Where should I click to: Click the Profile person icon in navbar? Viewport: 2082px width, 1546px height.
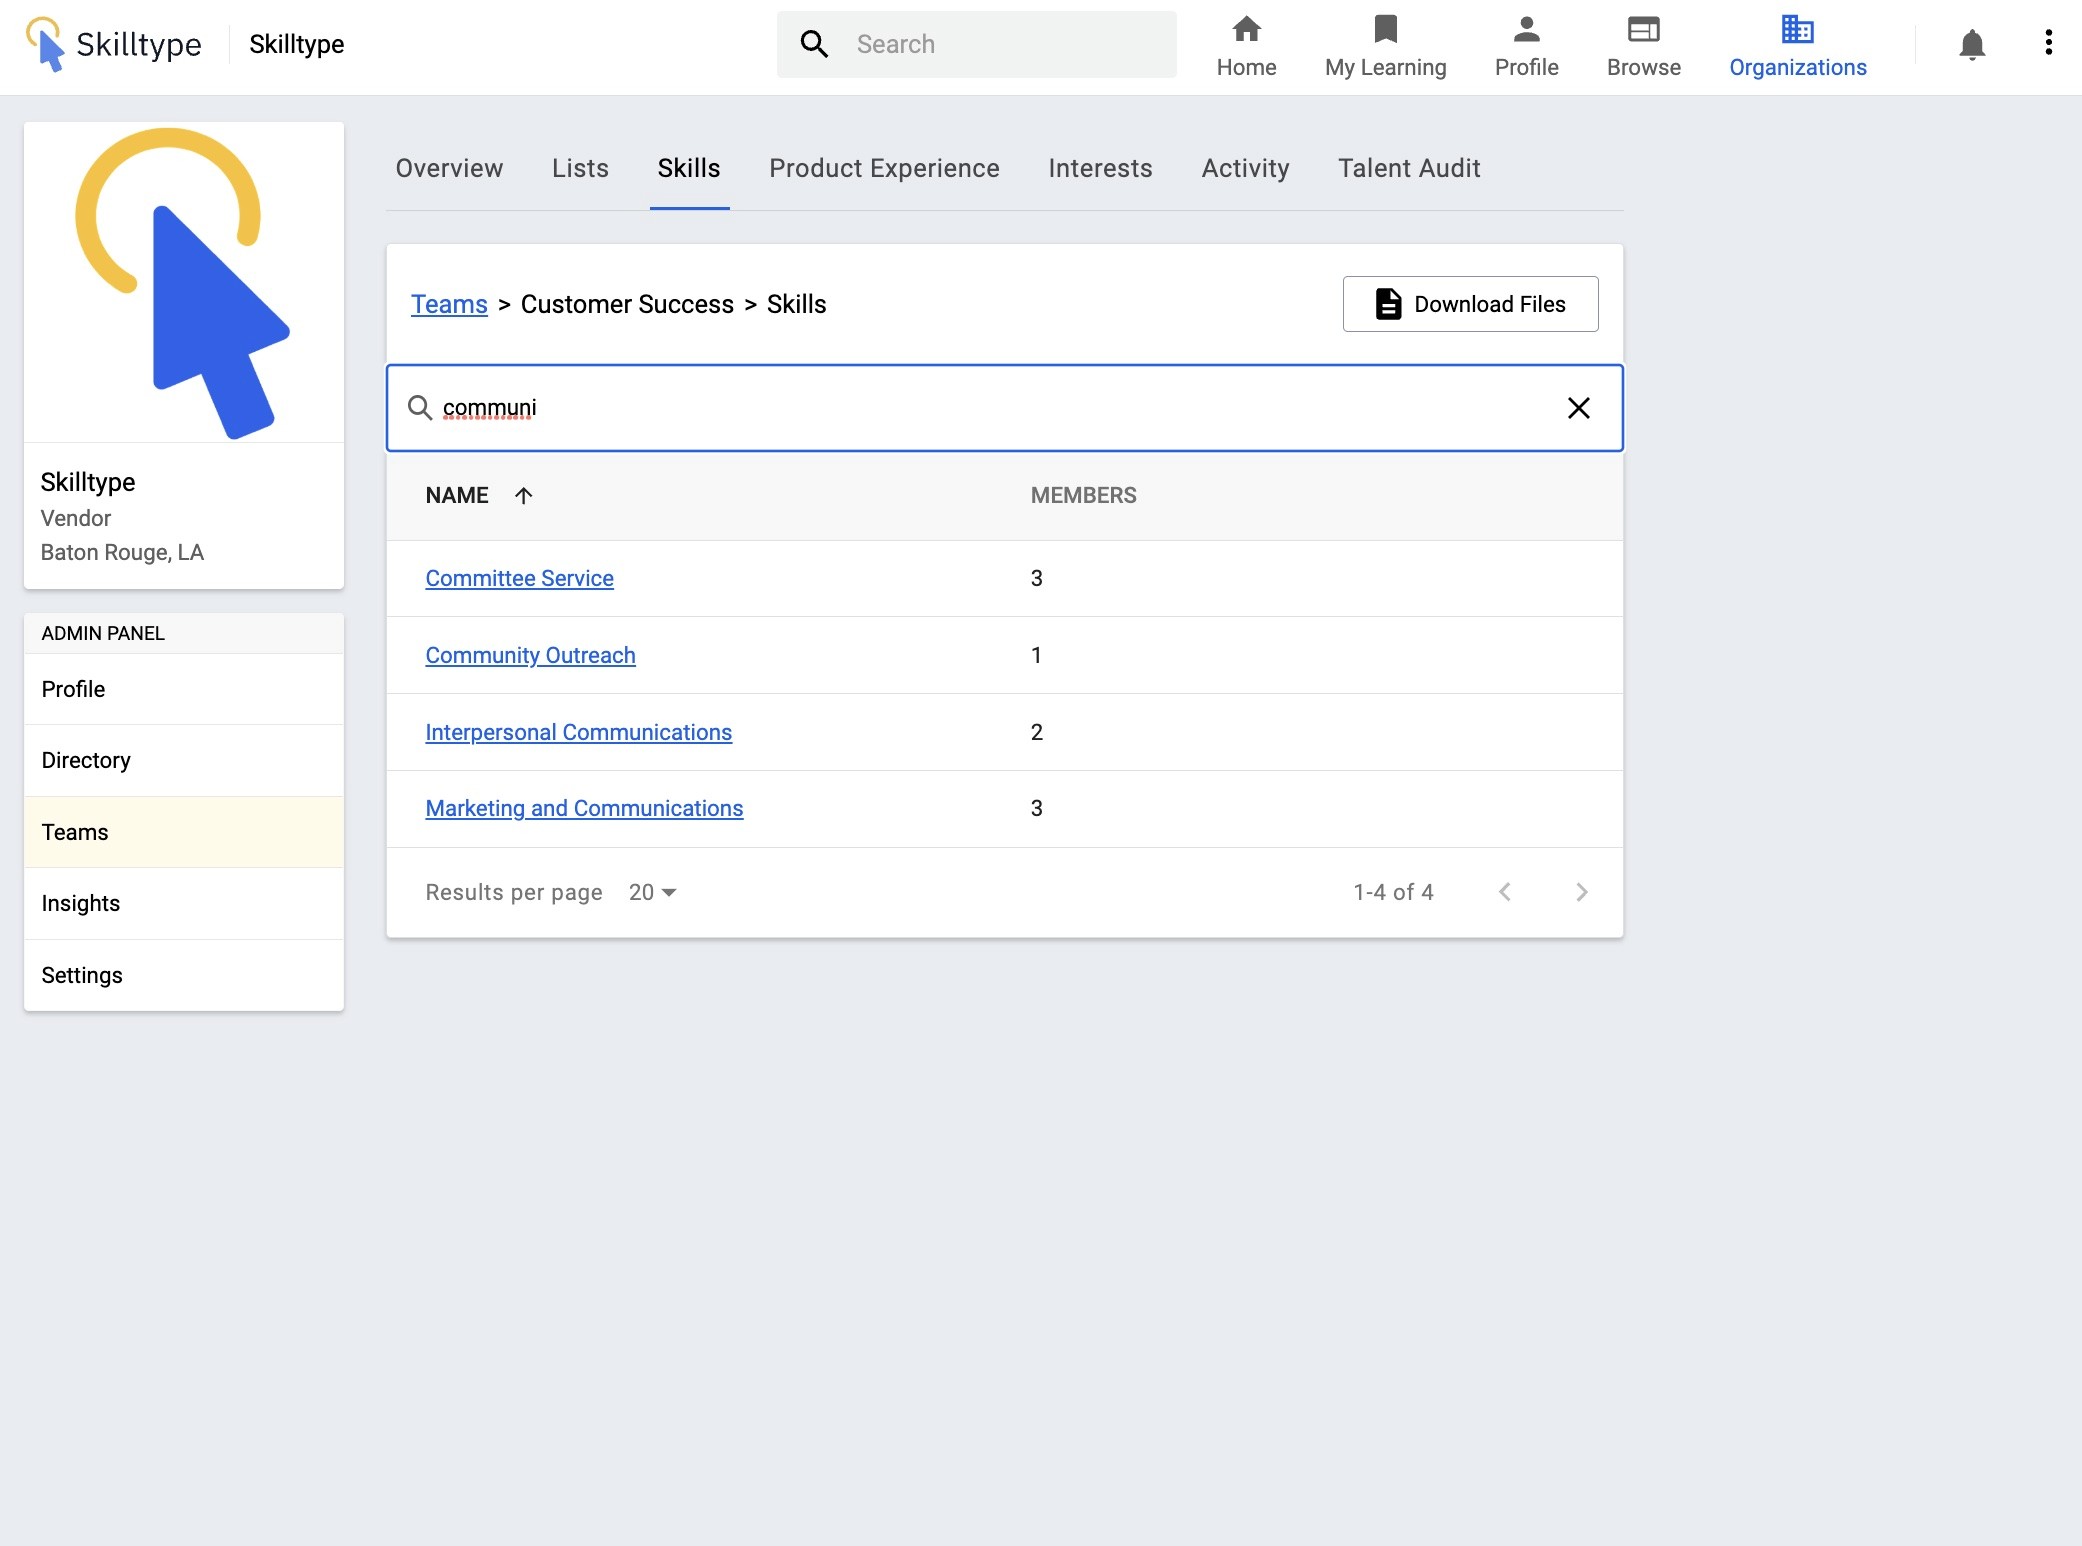1526,29
